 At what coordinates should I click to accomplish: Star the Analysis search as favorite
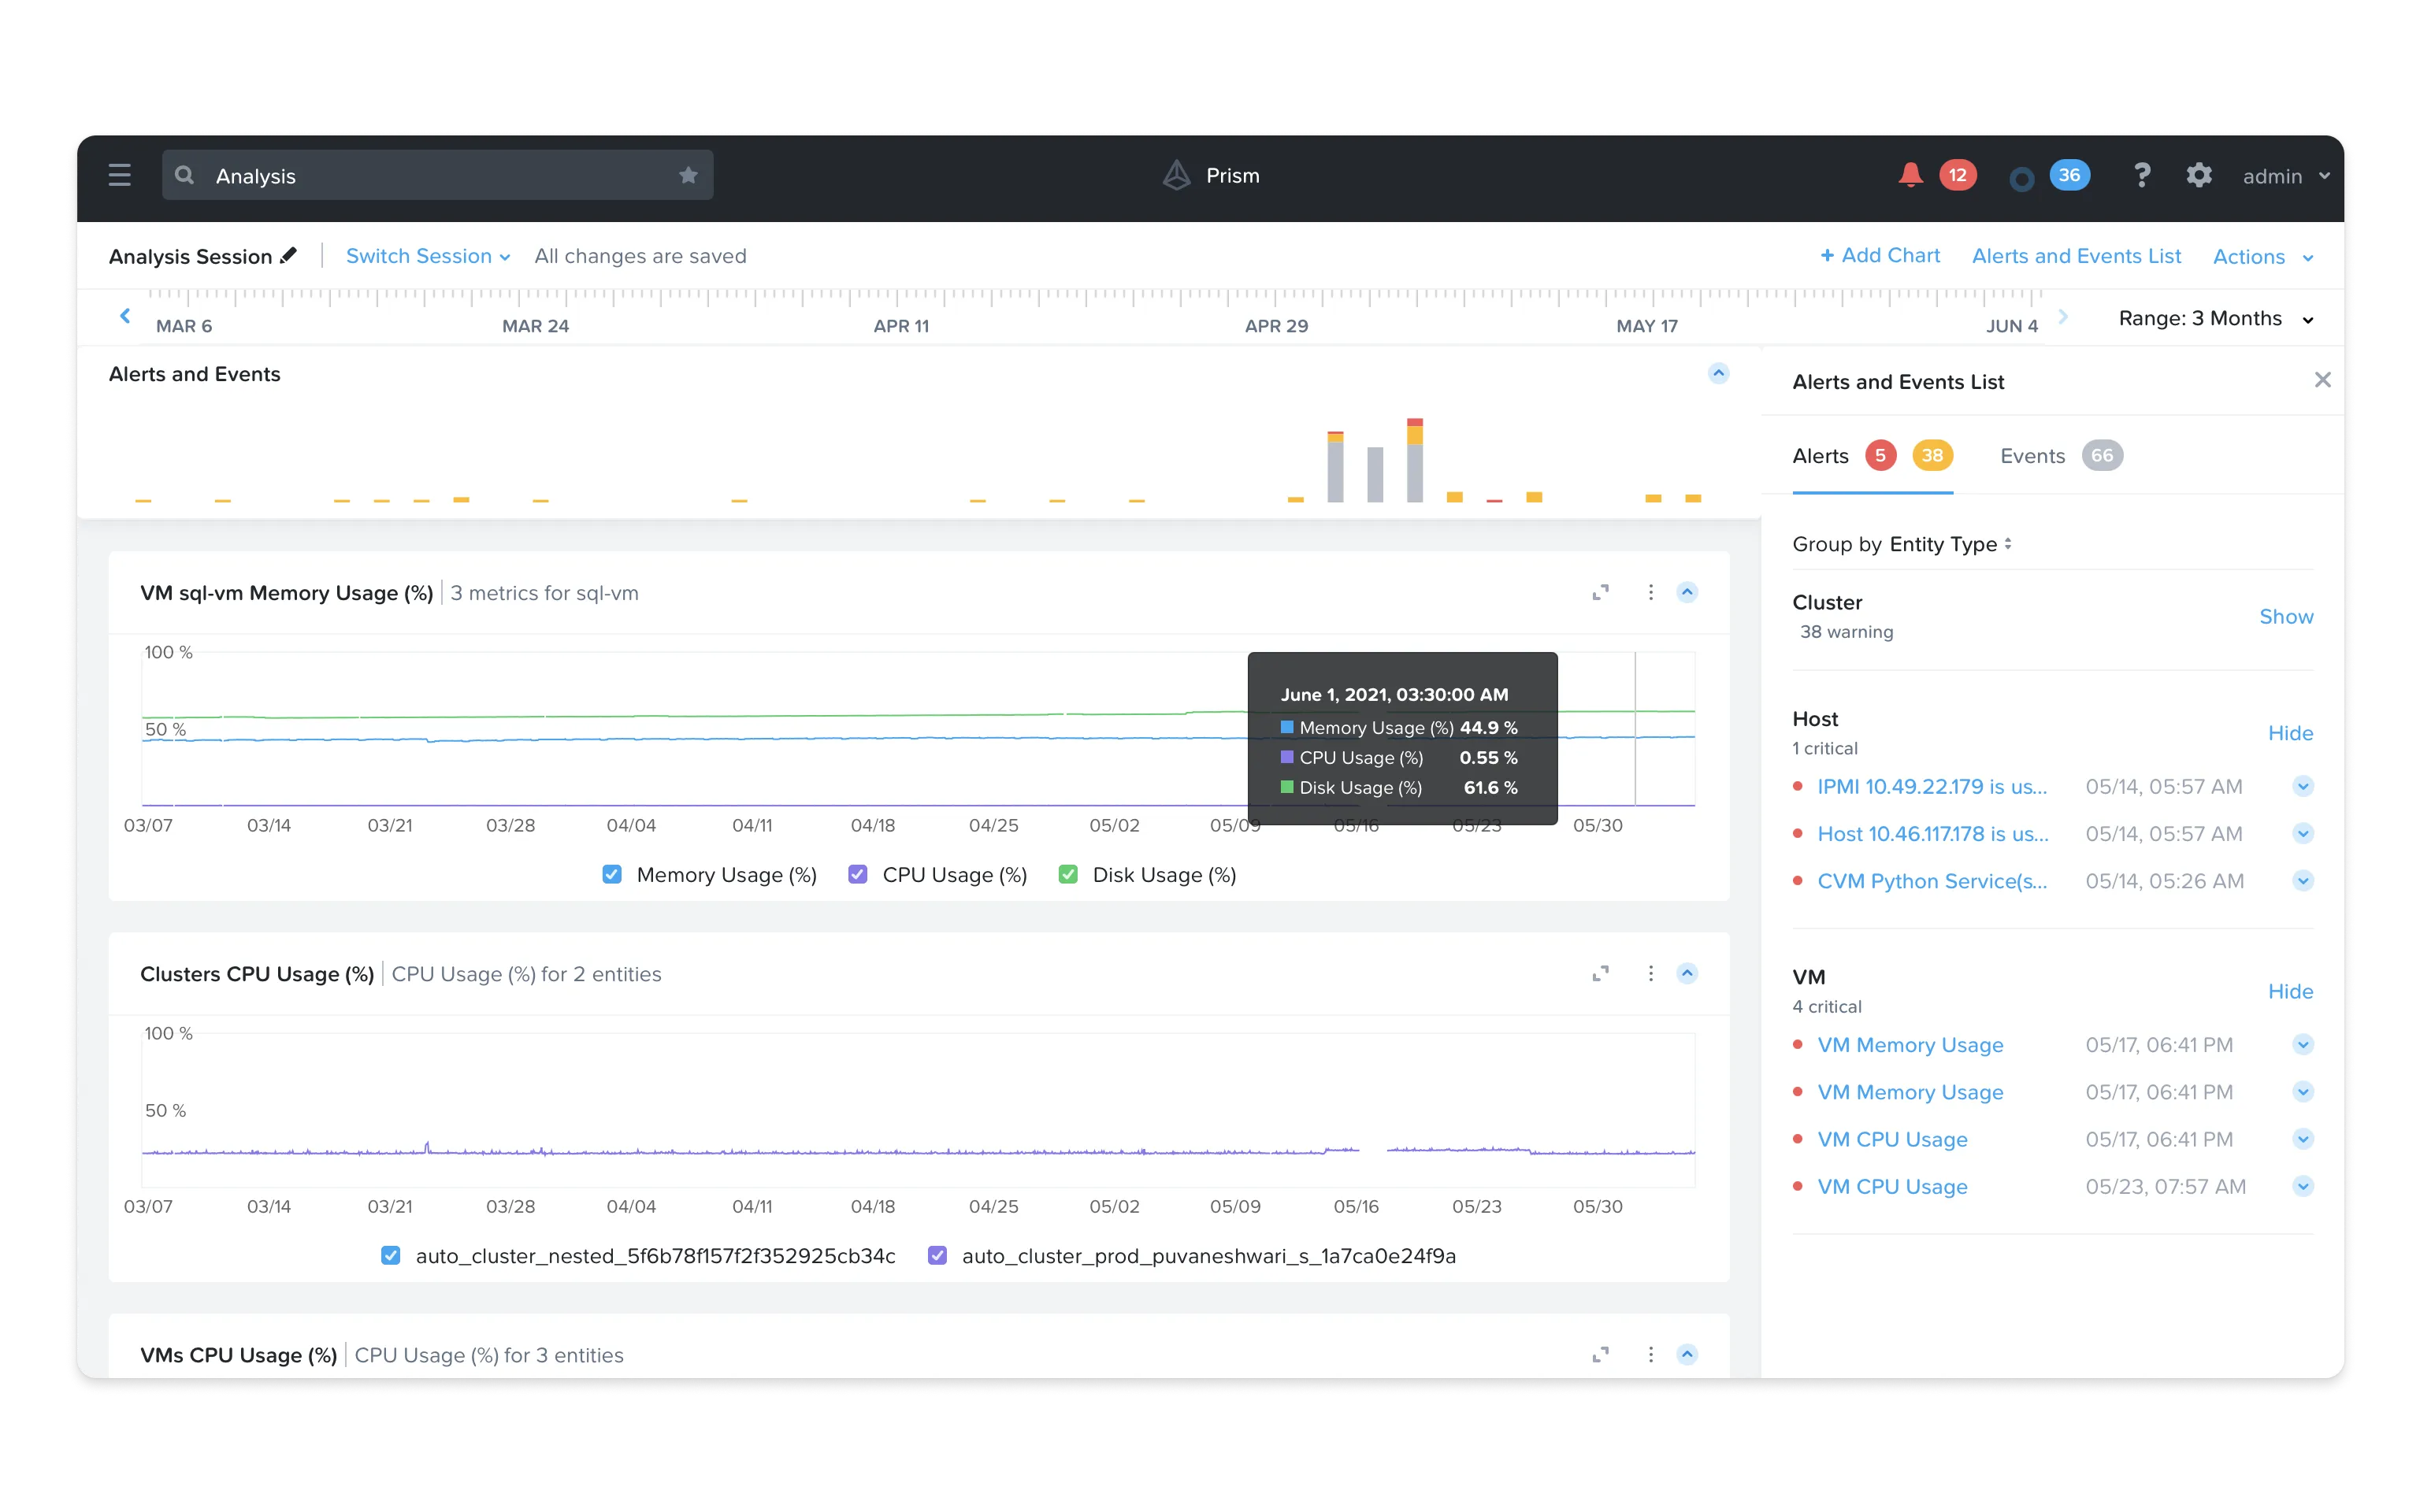[688, 175]
